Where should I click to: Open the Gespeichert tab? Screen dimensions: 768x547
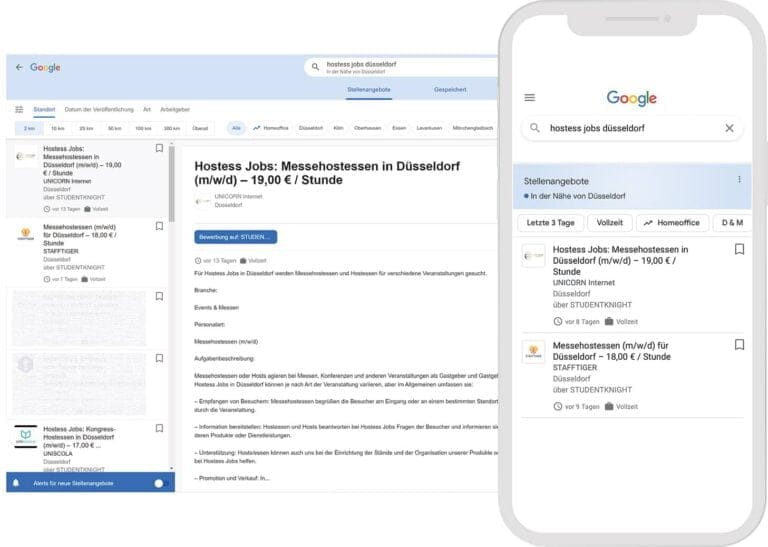click(x=450, y=90)
